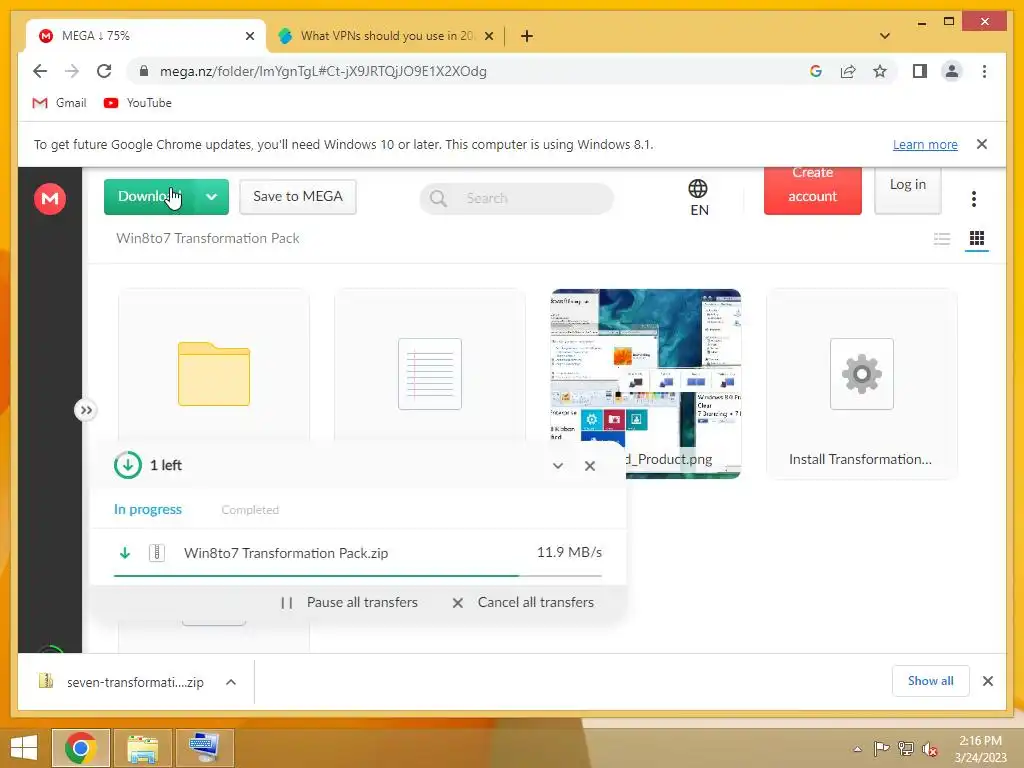Click the network tray icon

click(906, 748)
